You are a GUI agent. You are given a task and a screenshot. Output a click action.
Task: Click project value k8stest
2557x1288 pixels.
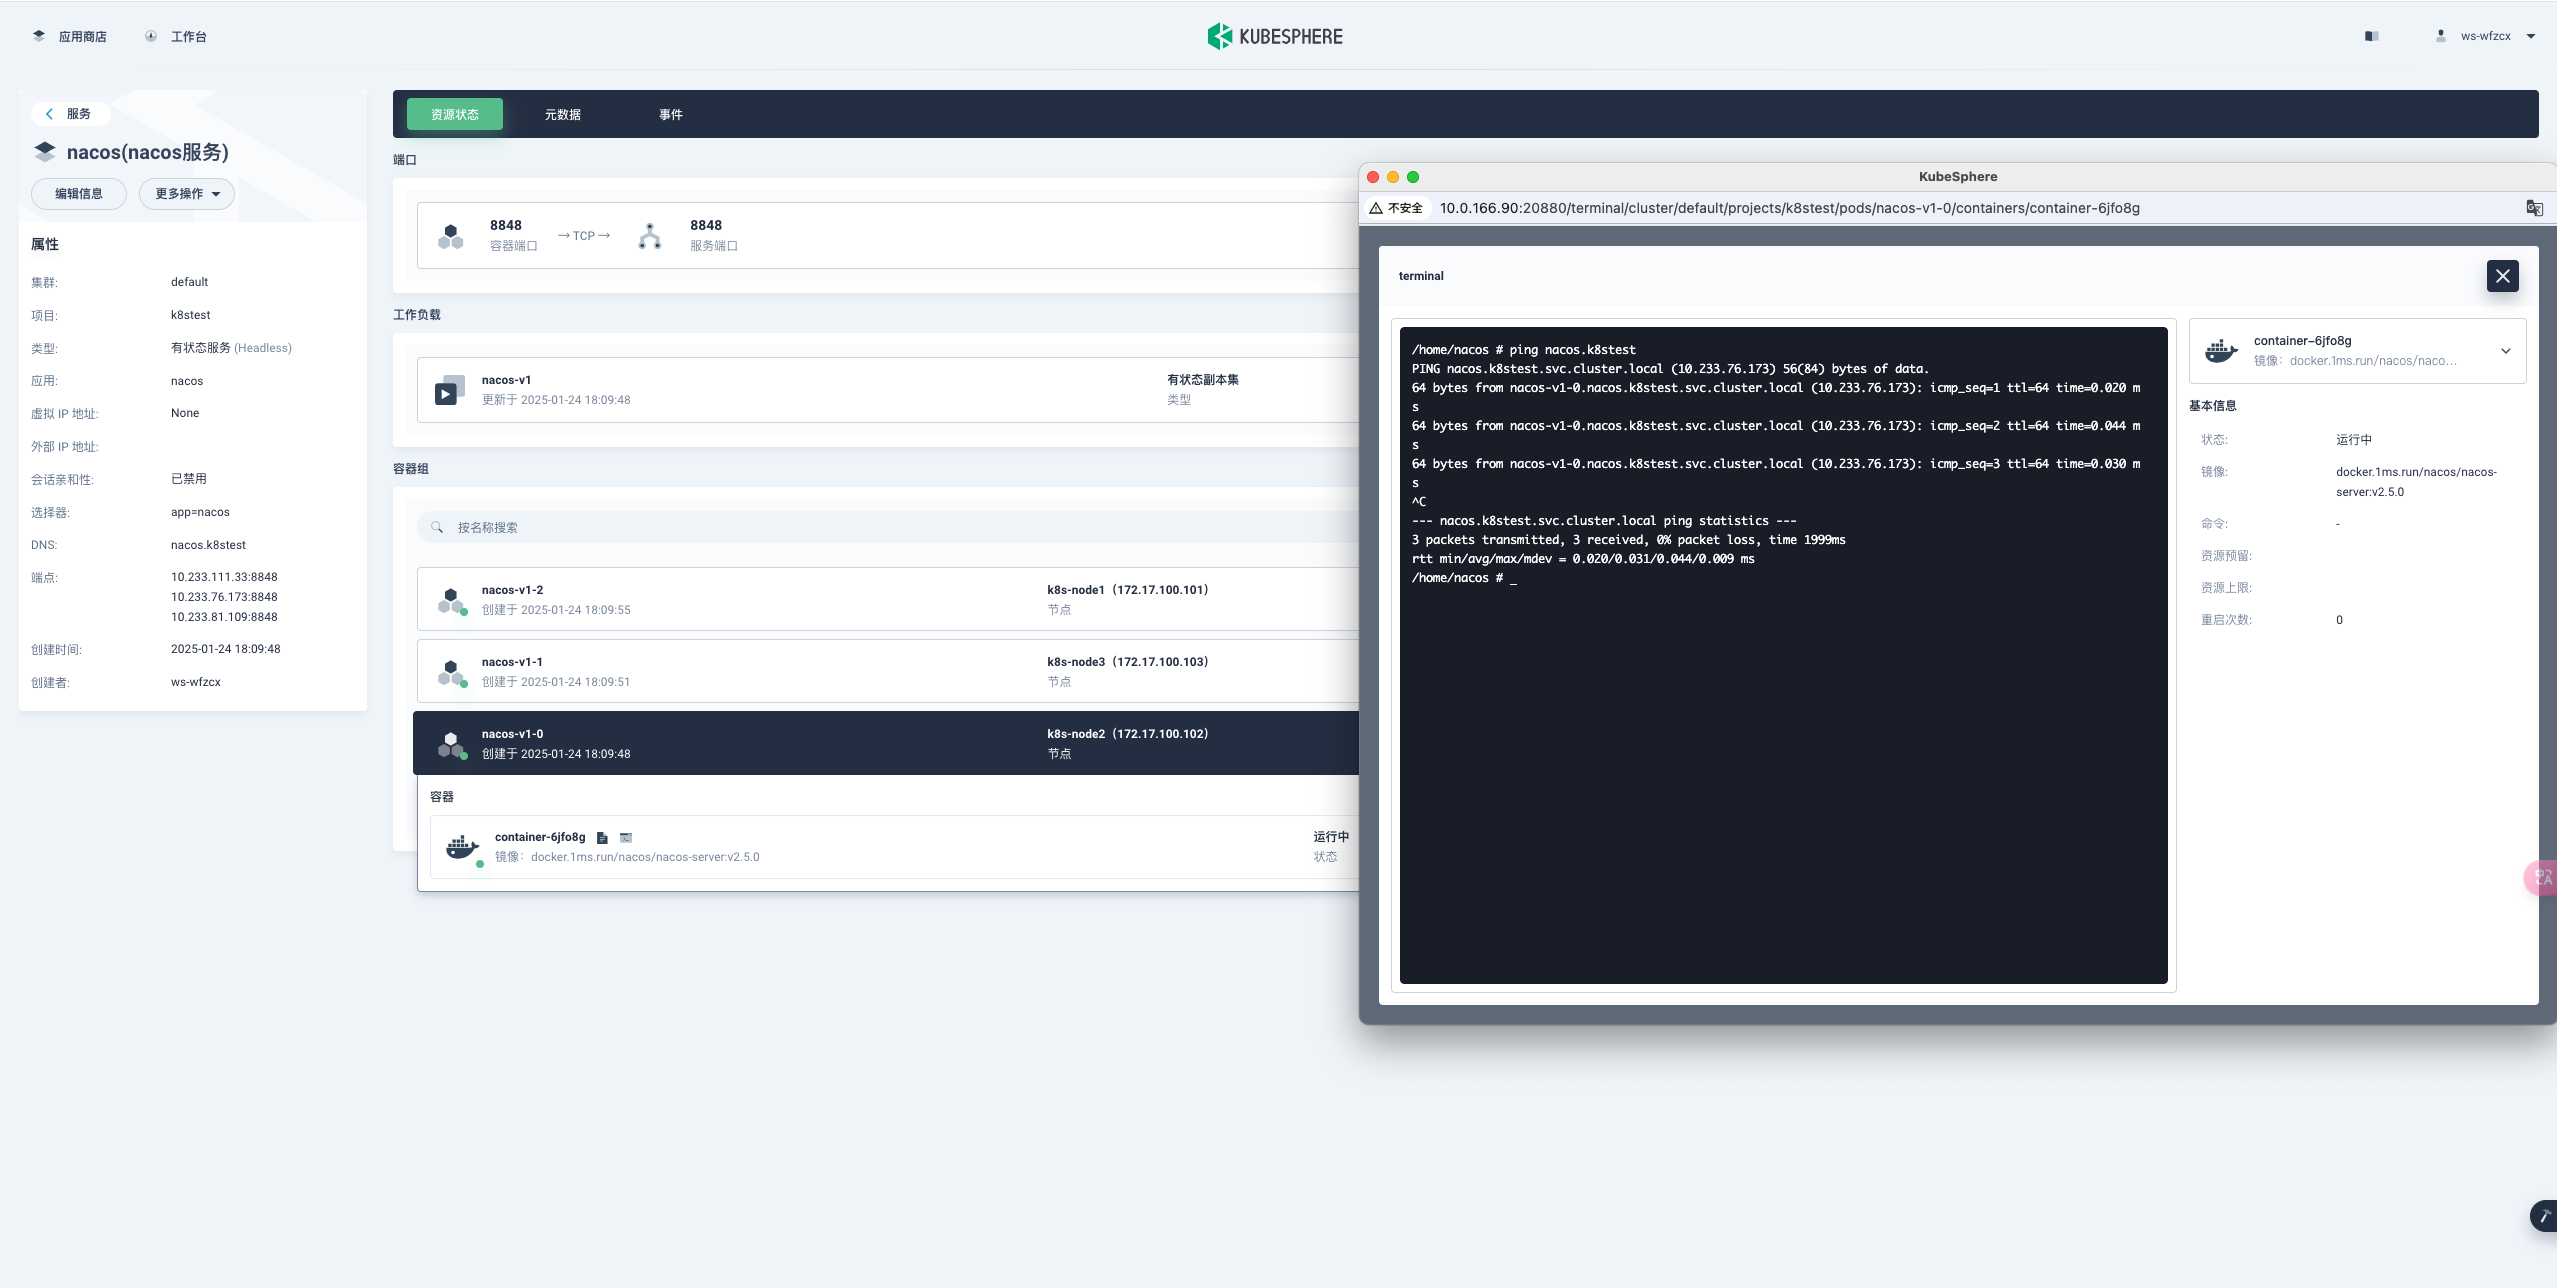(190, 315)
